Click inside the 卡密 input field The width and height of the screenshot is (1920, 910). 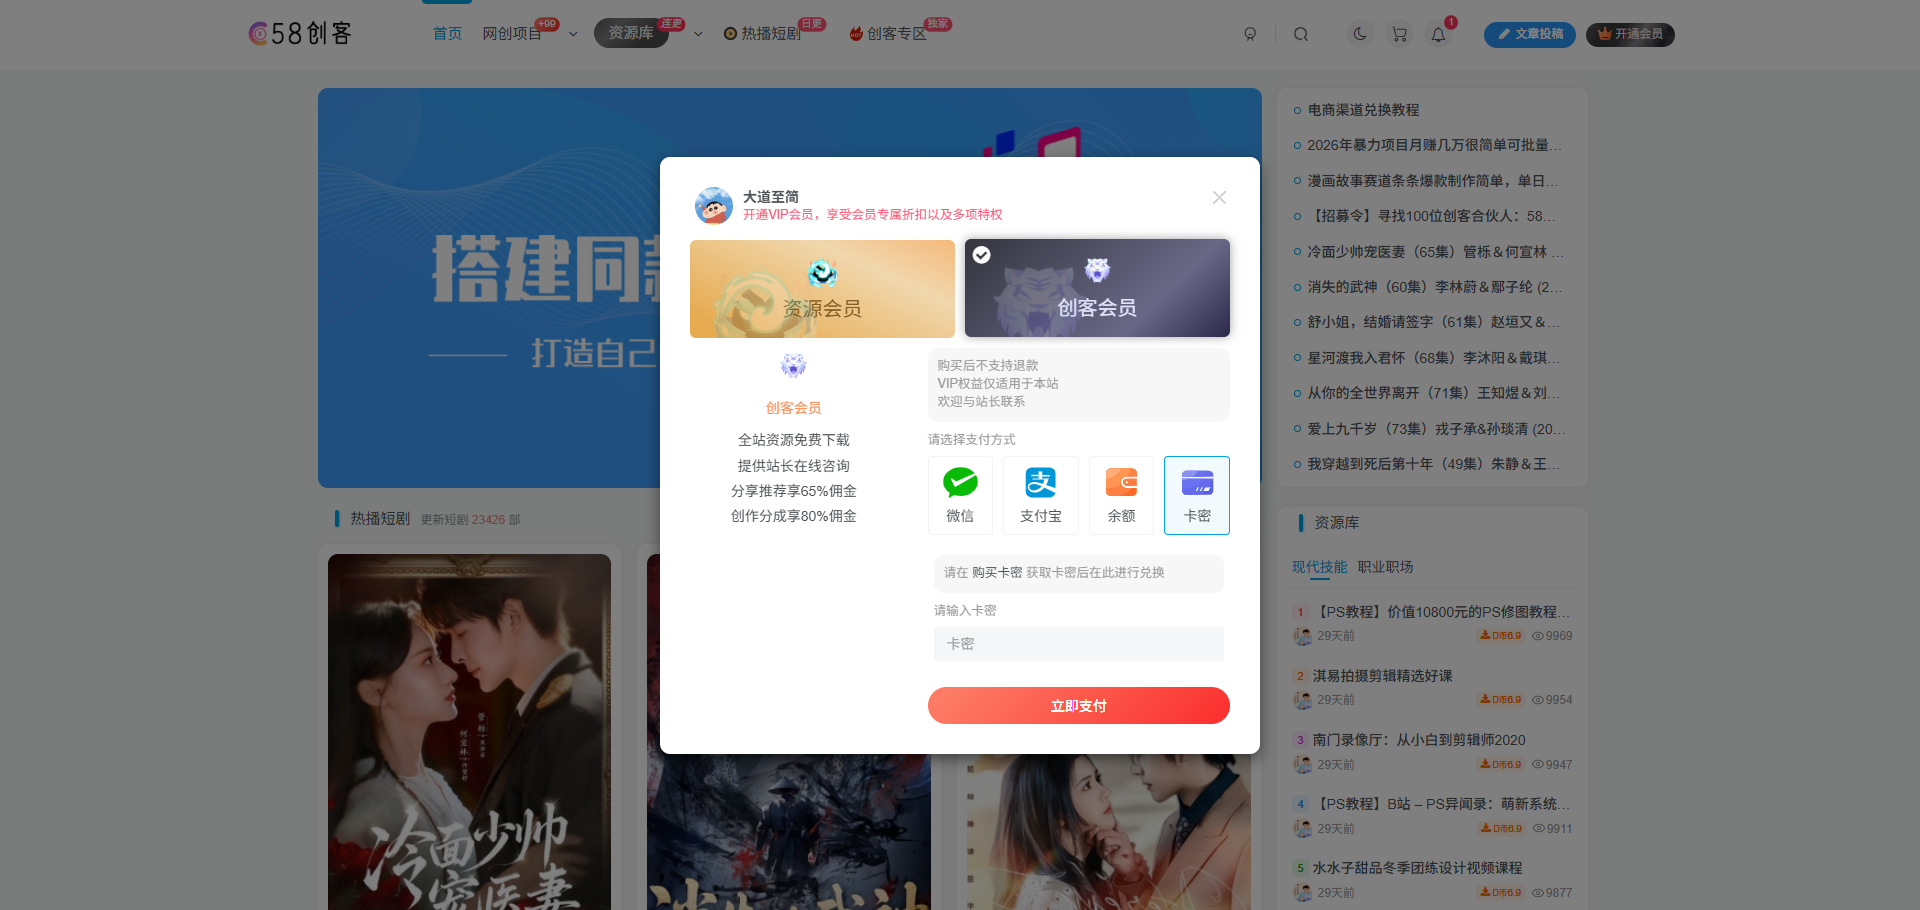[x=1078, y=644]
